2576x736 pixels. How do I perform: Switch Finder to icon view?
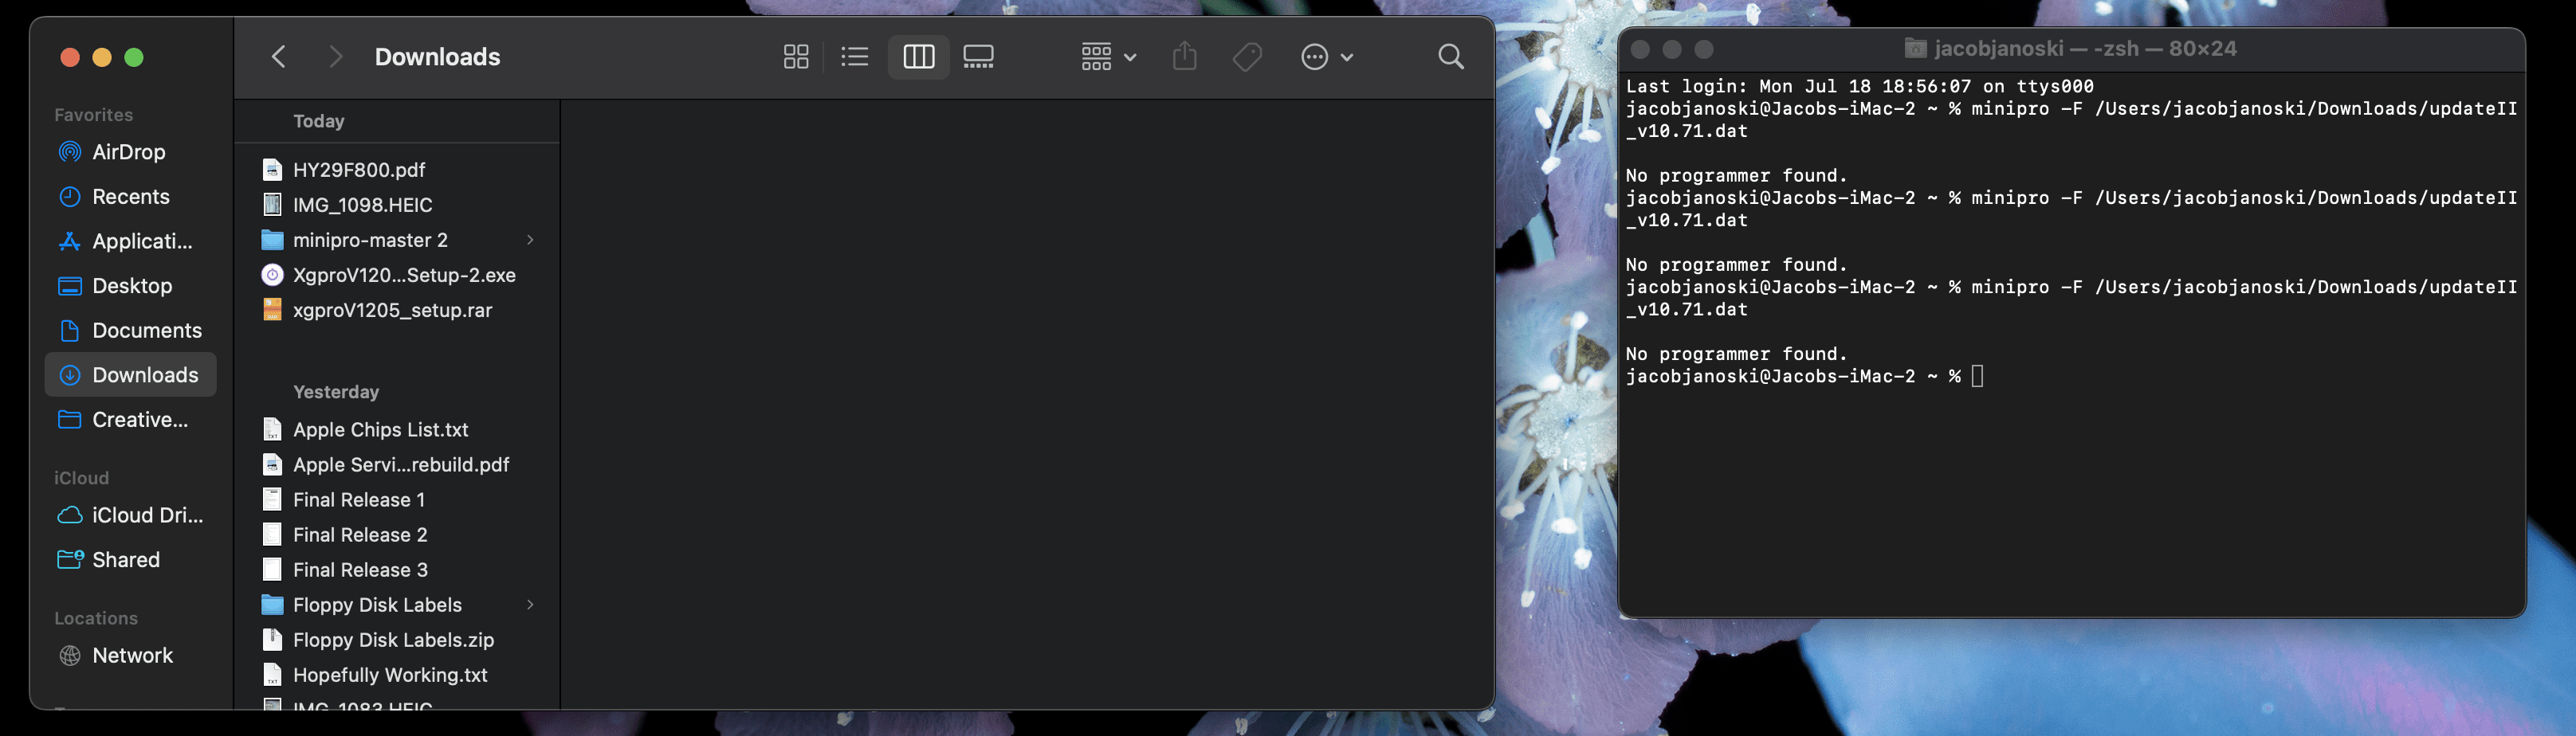(x=796, y=57)
